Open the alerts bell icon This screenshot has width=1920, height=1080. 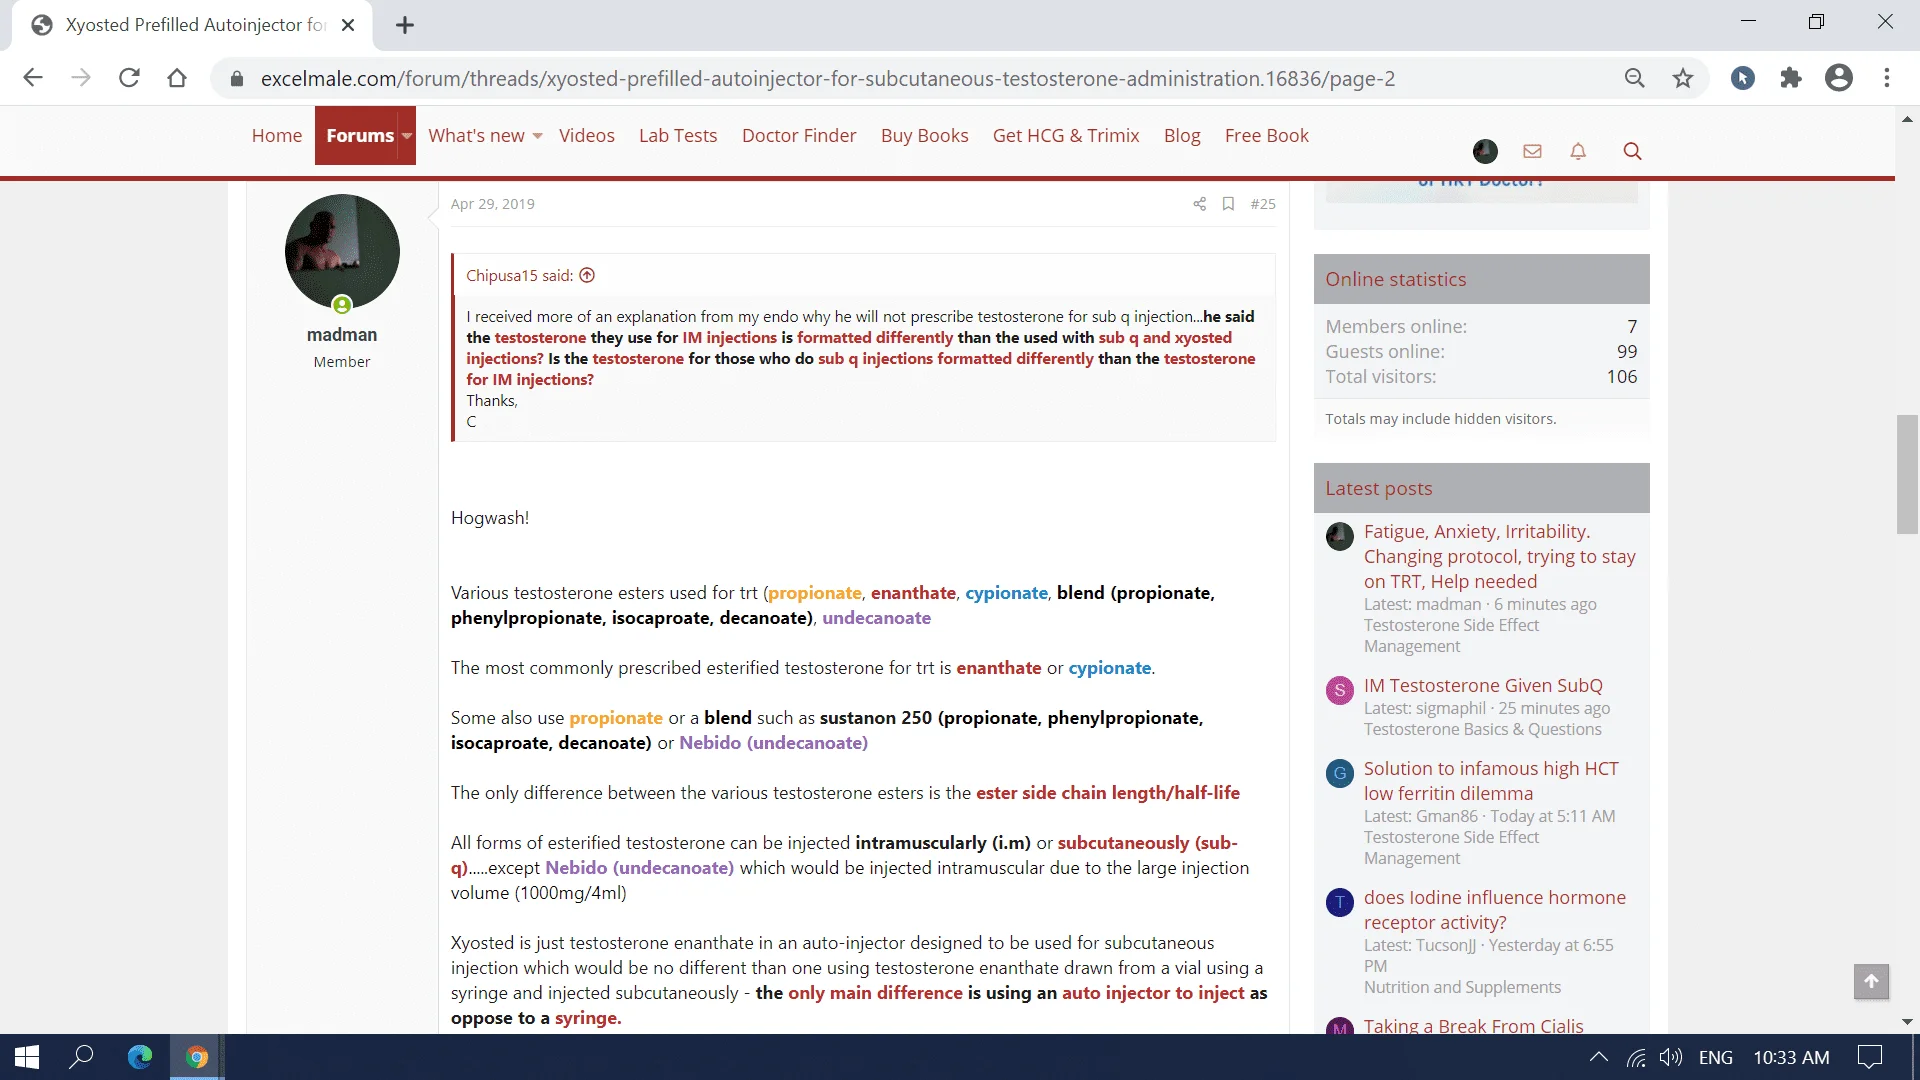click(1578, 151)
